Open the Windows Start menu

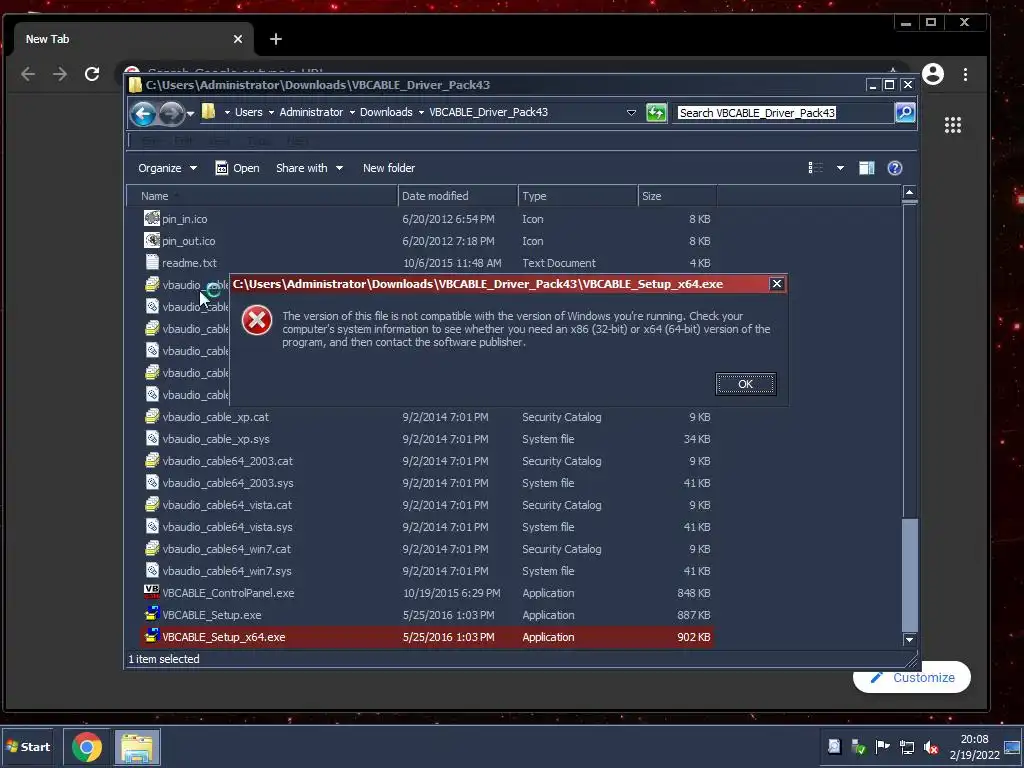27,747
